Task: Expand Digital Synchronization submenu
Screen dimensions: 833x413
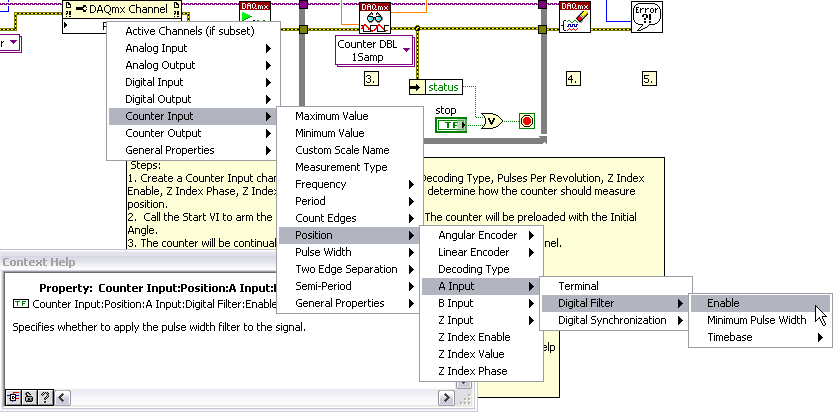Action: 616,320
